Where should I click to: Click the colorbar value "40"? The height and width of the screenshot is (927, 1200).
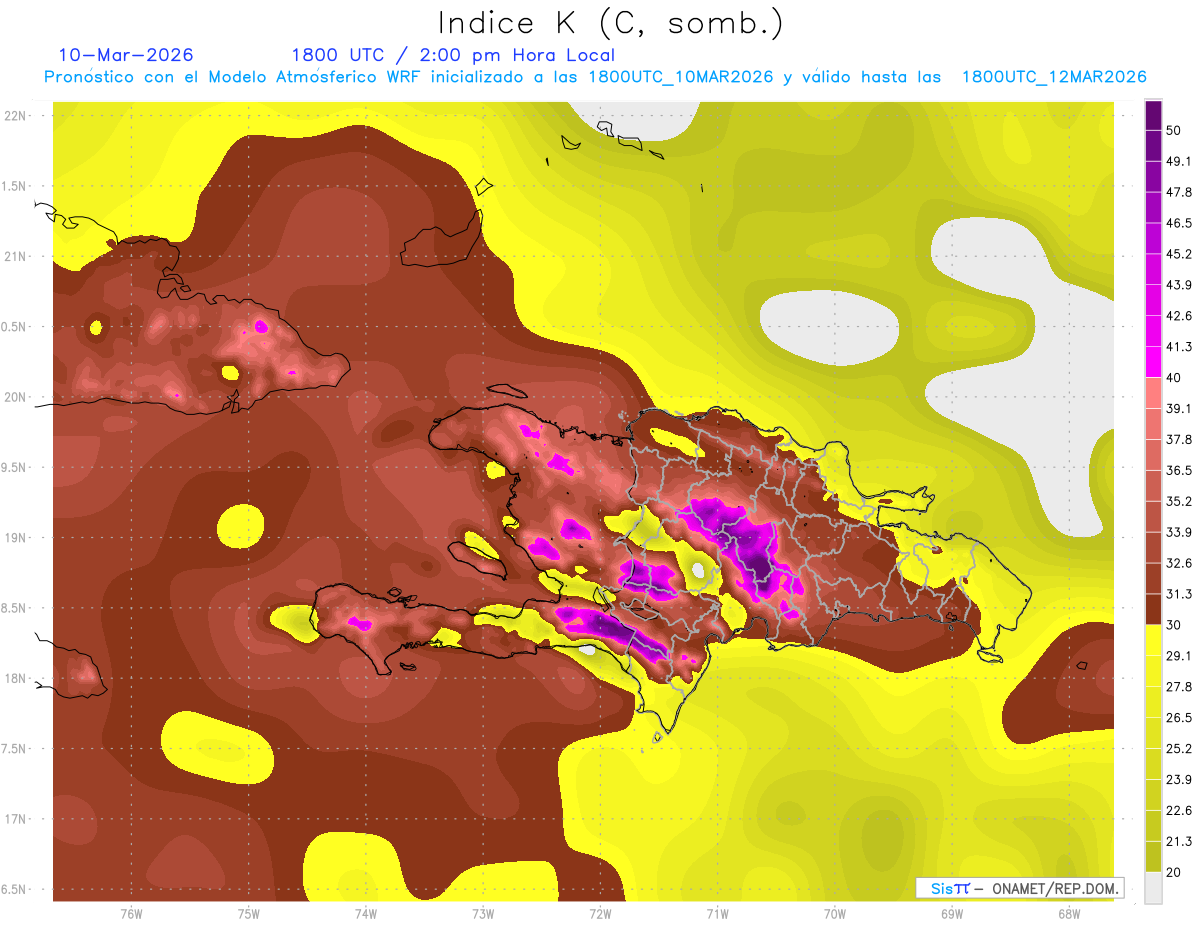click(1174, 377)
